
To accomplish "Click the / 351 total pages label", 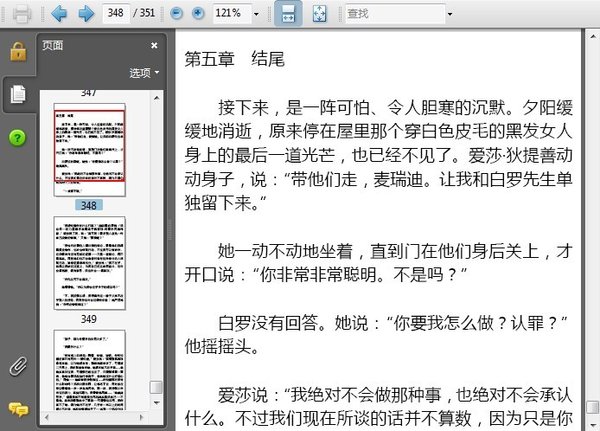I will (144, 13).
